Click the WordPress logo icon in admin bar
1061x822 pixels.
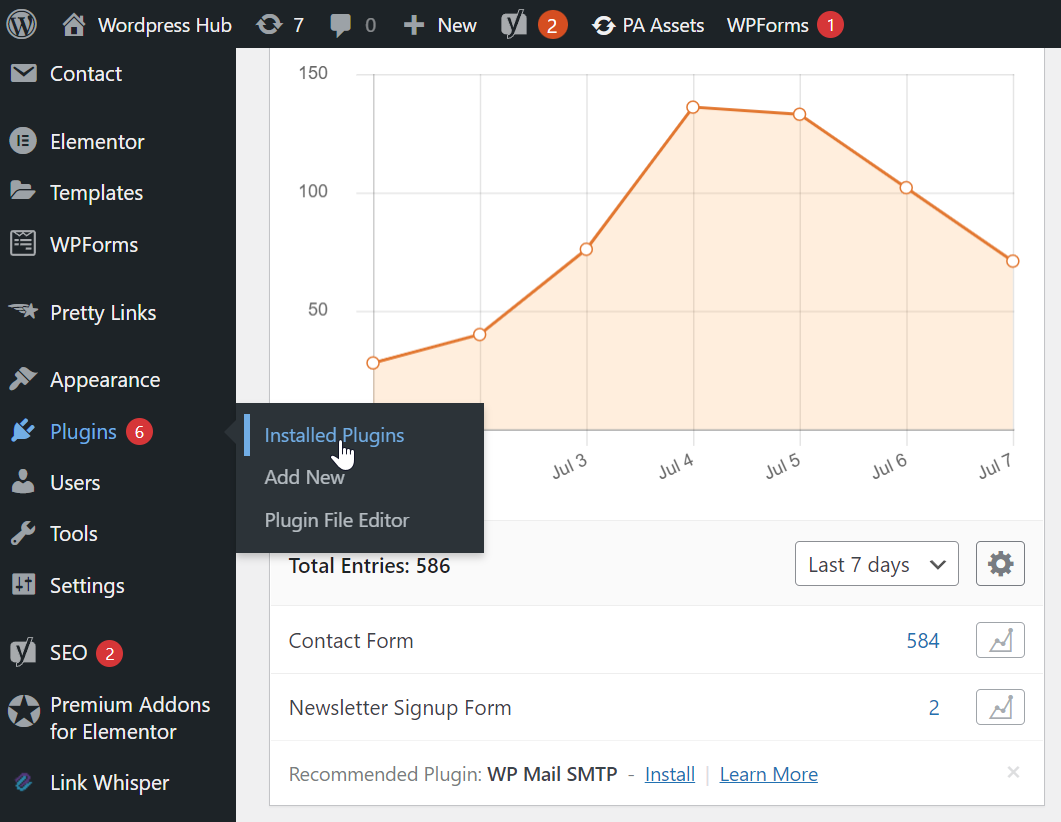[22, 25]
